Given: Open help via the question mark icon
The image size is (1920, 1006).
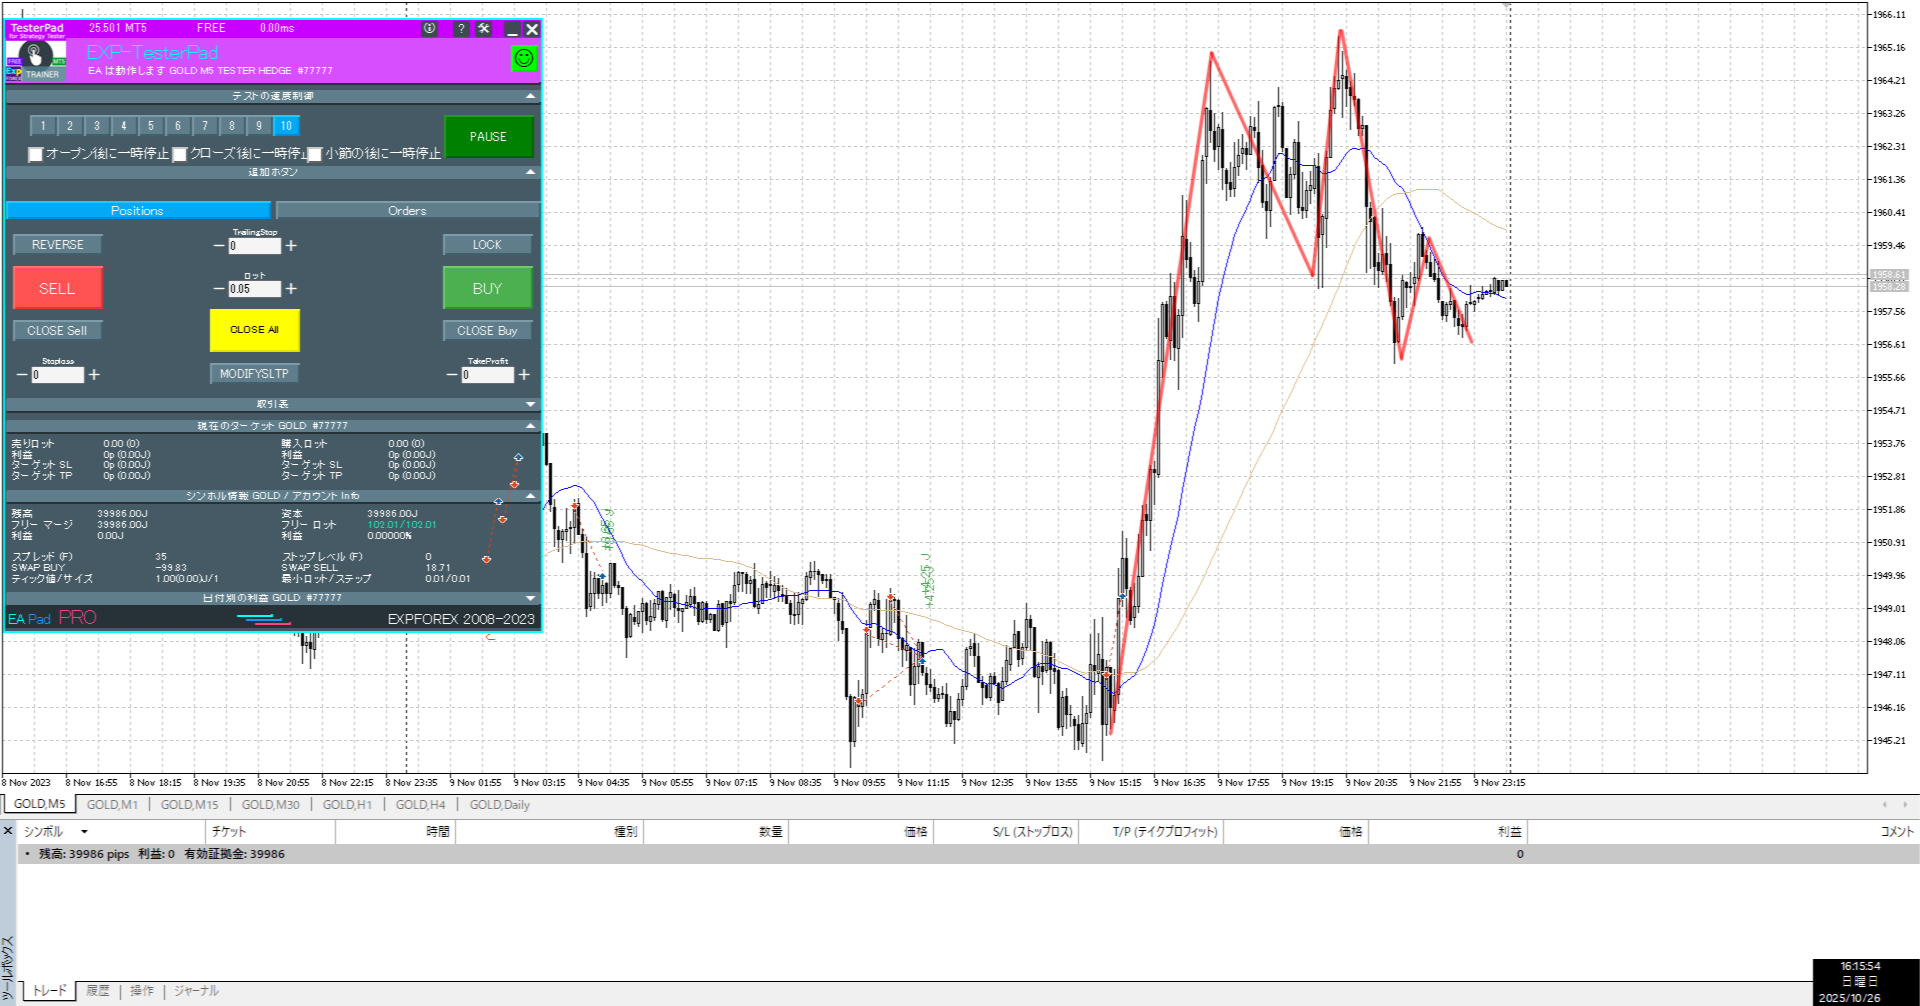Looking at the screenshot, I should (x=461, y=29).
